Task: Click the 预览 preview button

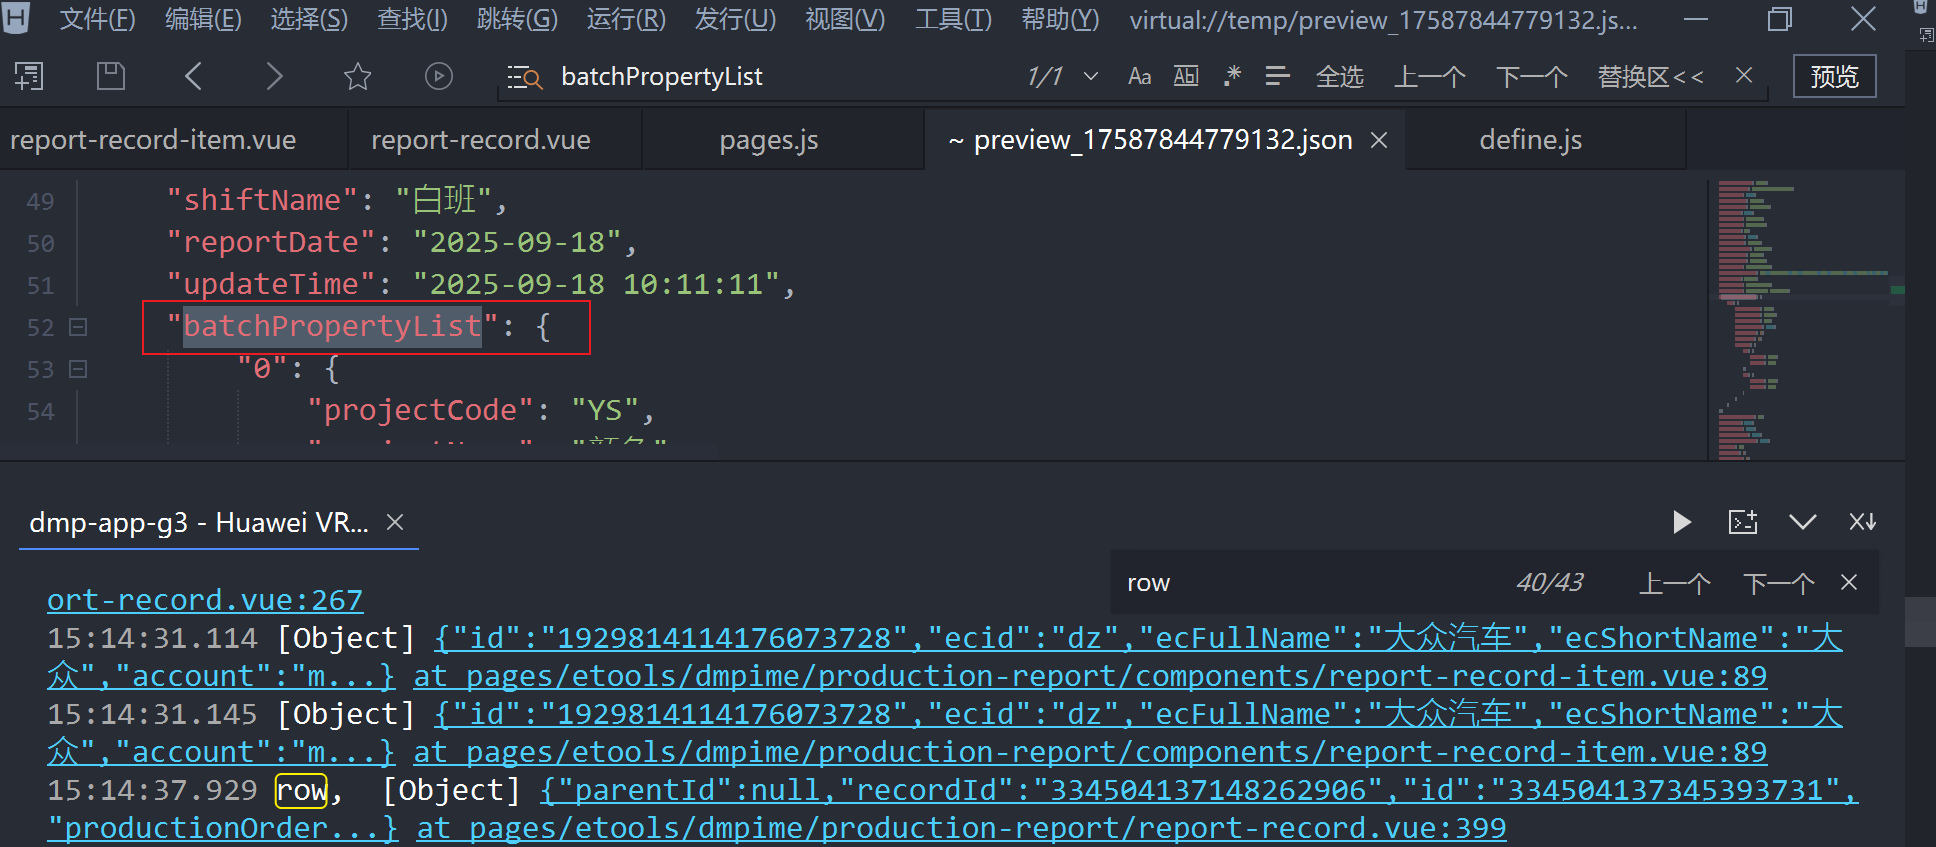Action: pyautogui.click(x=1834, y=77)
